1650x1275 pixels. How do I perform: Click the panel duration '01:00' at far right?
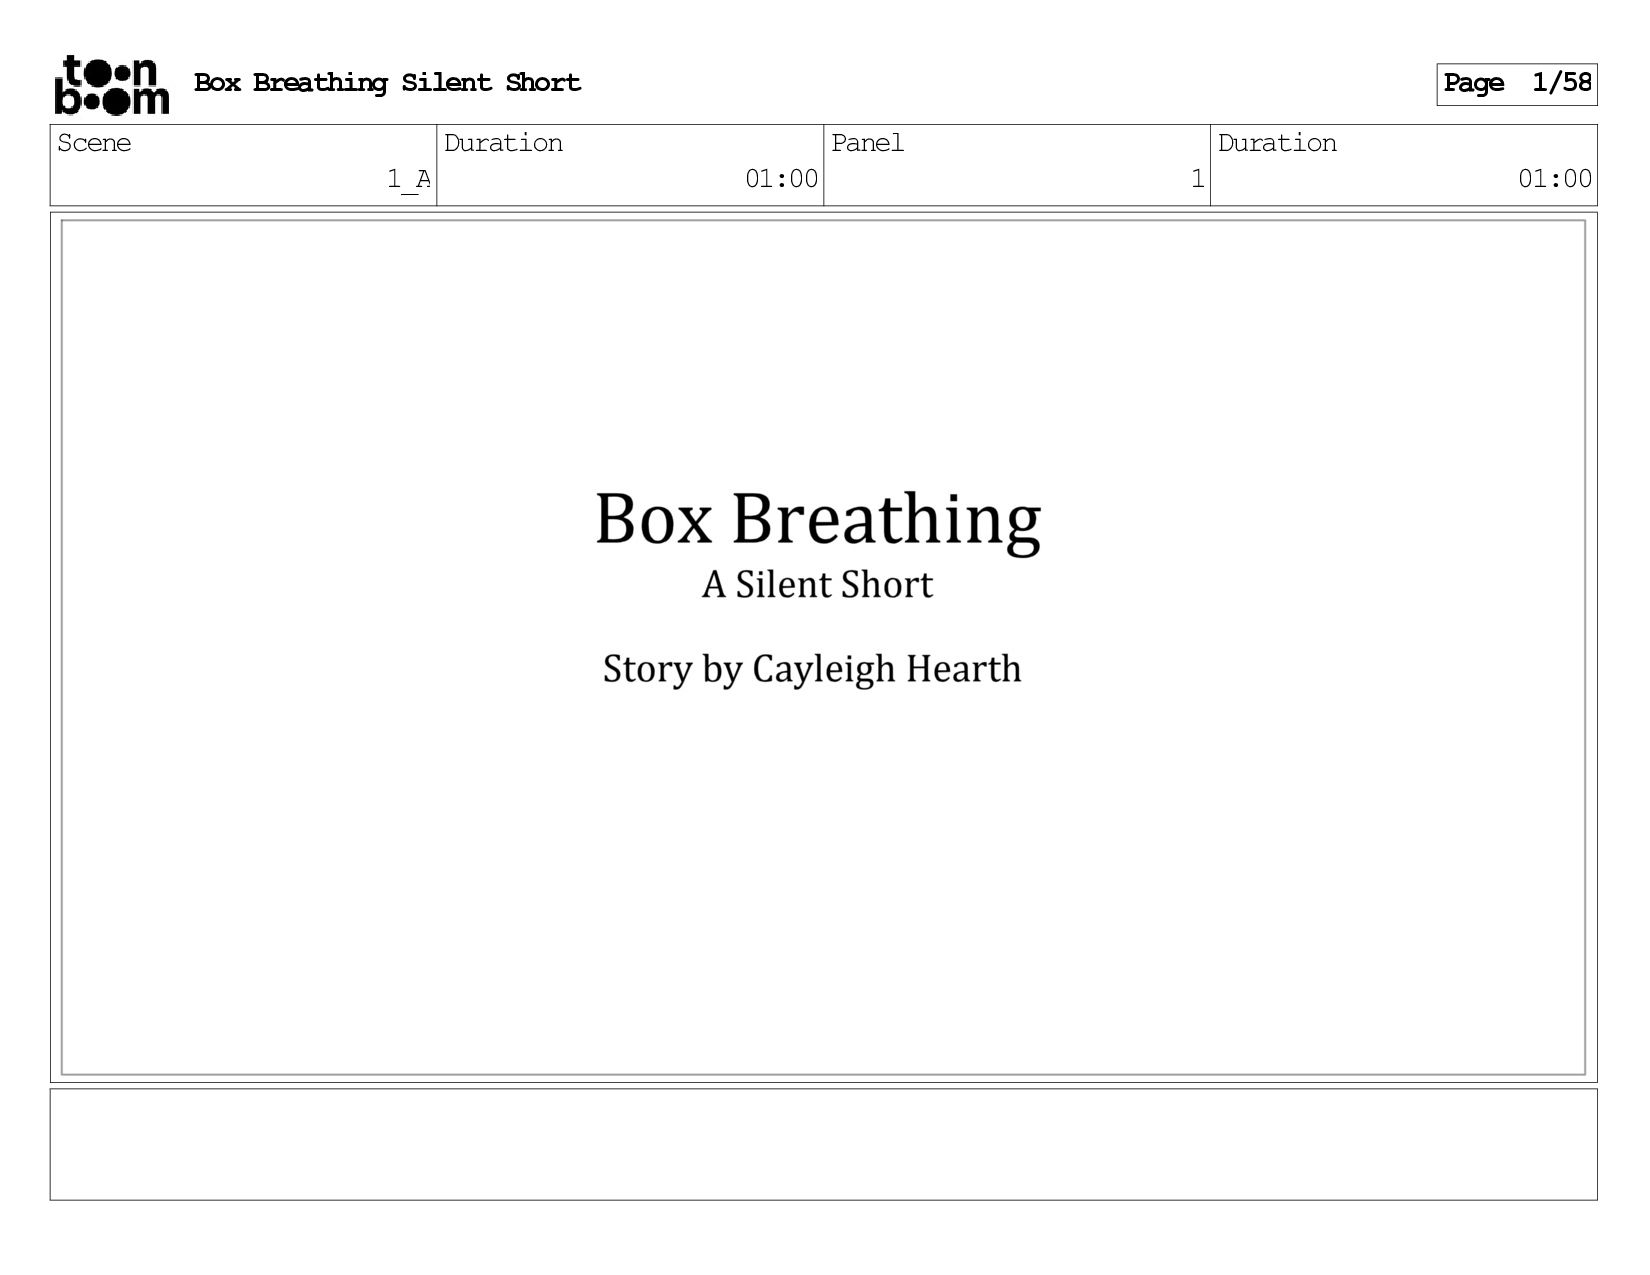point(1555,180)
